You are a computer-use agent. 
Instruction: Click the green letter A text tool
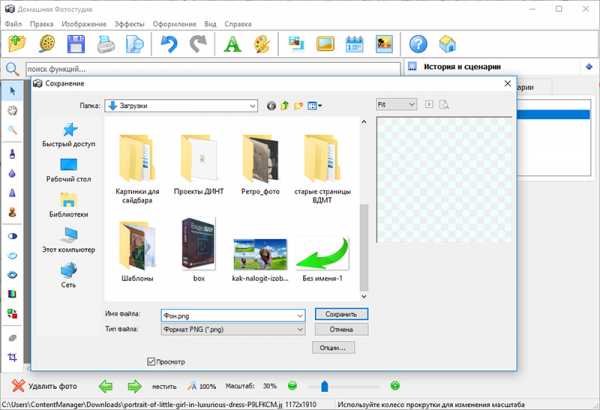click(232, 43)
